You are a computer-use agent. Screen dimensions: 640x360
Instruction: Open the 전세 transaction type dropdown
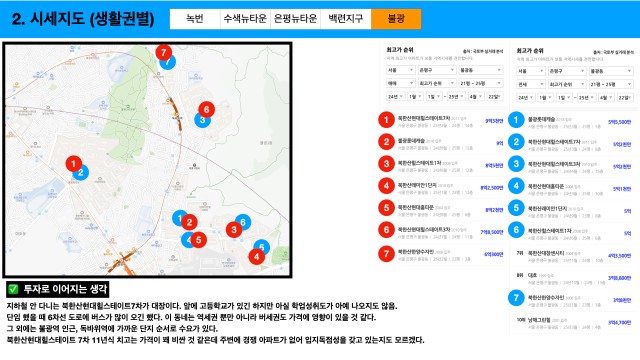(x=530, y=84)
